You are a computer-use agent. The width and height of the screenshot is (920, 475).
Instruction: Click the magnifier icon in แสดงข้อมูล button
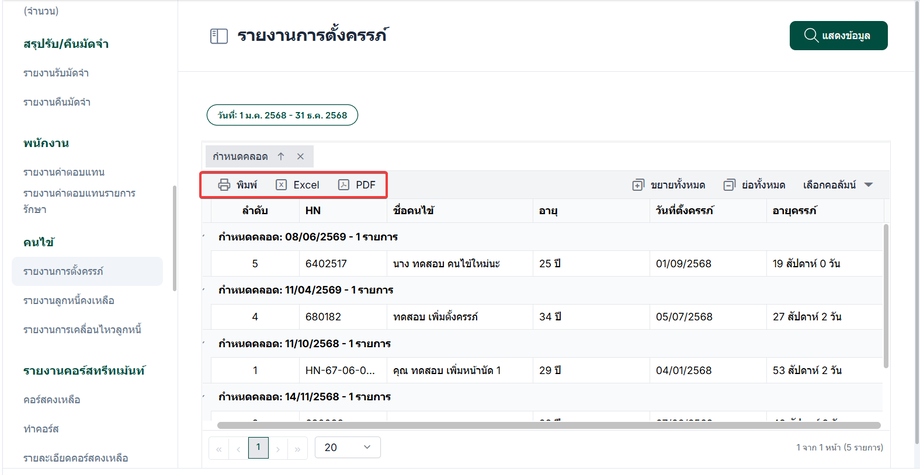click(811, 35)
